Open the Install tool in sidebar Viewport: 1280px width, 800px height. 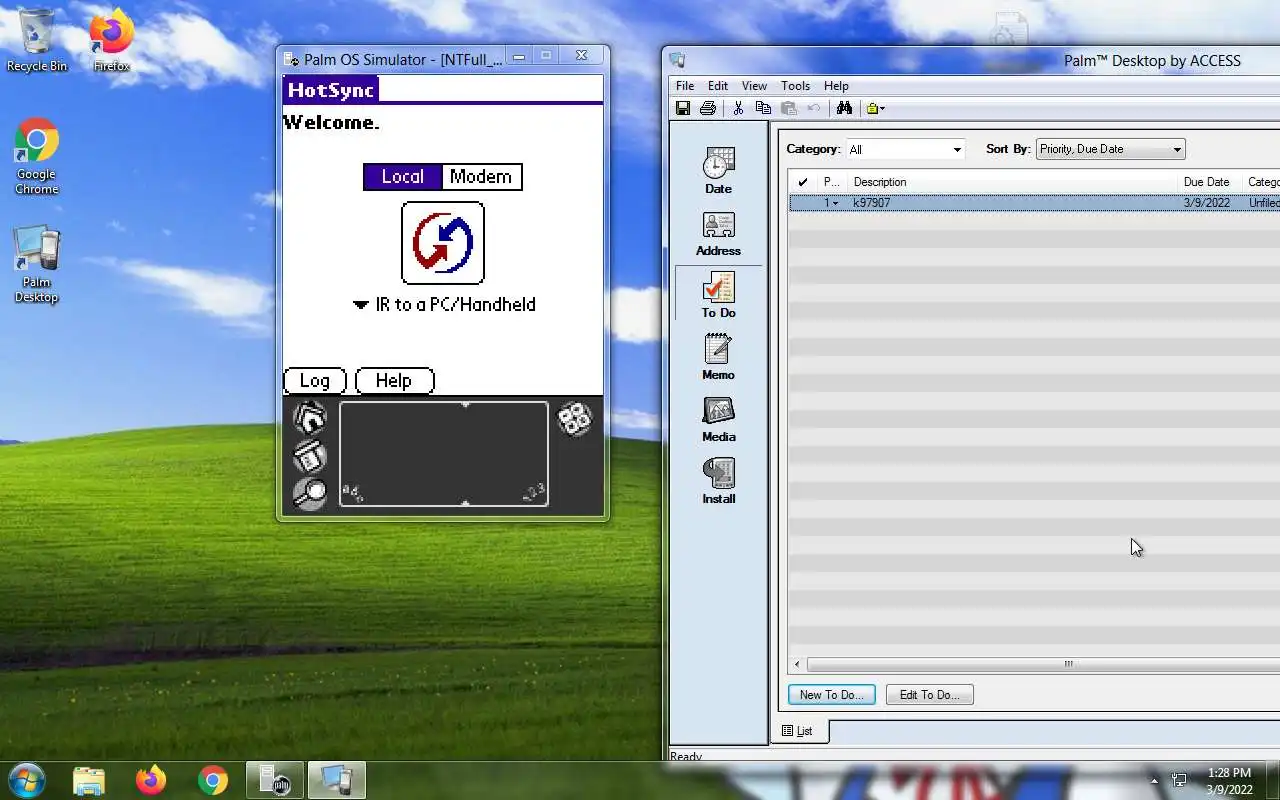718,481
